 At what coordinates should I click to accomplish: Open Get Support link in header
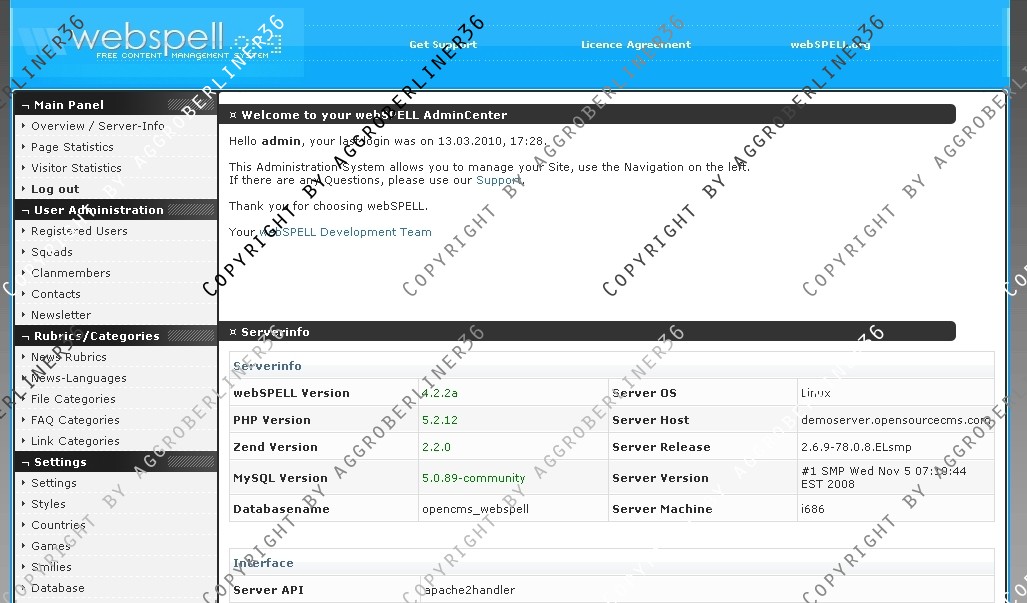click(442, 45)
